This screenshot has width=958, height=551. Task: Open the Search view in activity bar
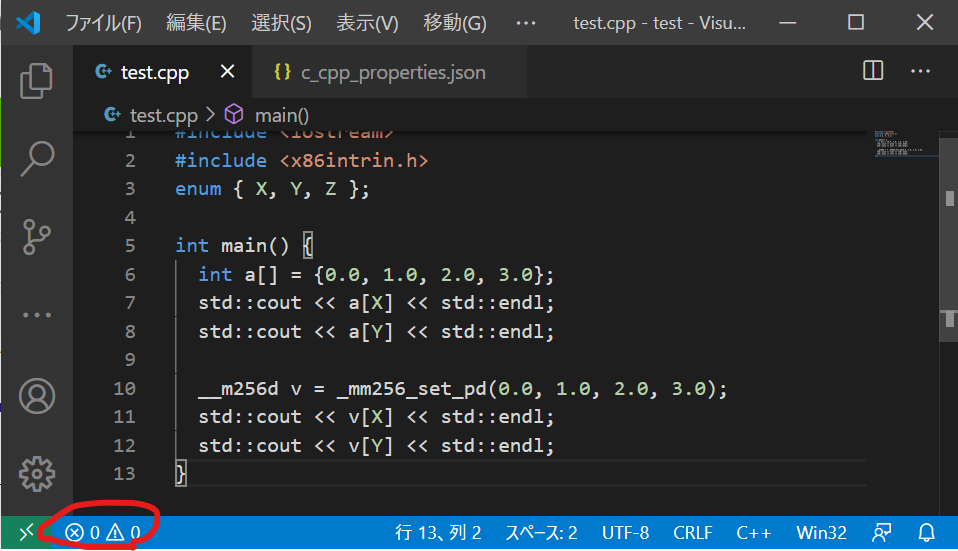(x=37, y=157)
